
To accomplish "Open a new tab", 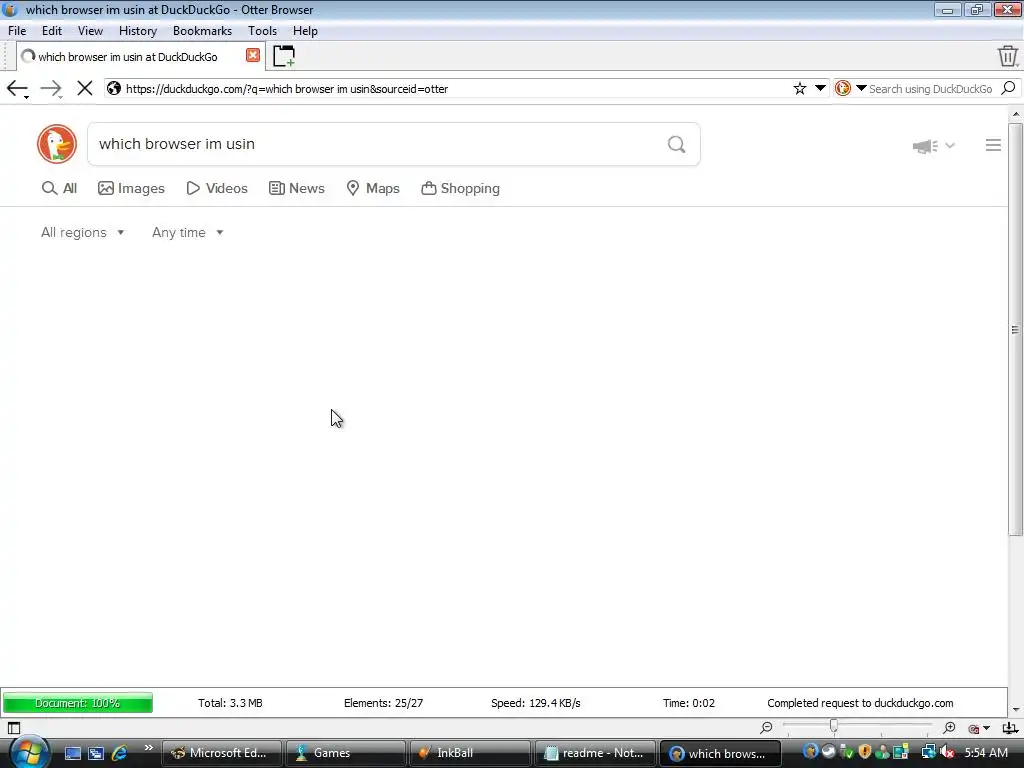I will coord(284,56).
